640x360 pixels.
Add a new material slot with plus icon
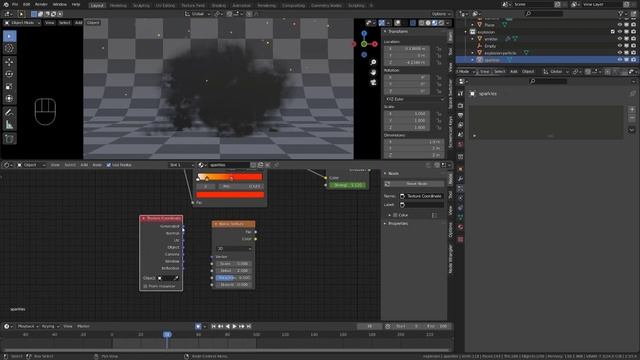(x=632, y=109)
